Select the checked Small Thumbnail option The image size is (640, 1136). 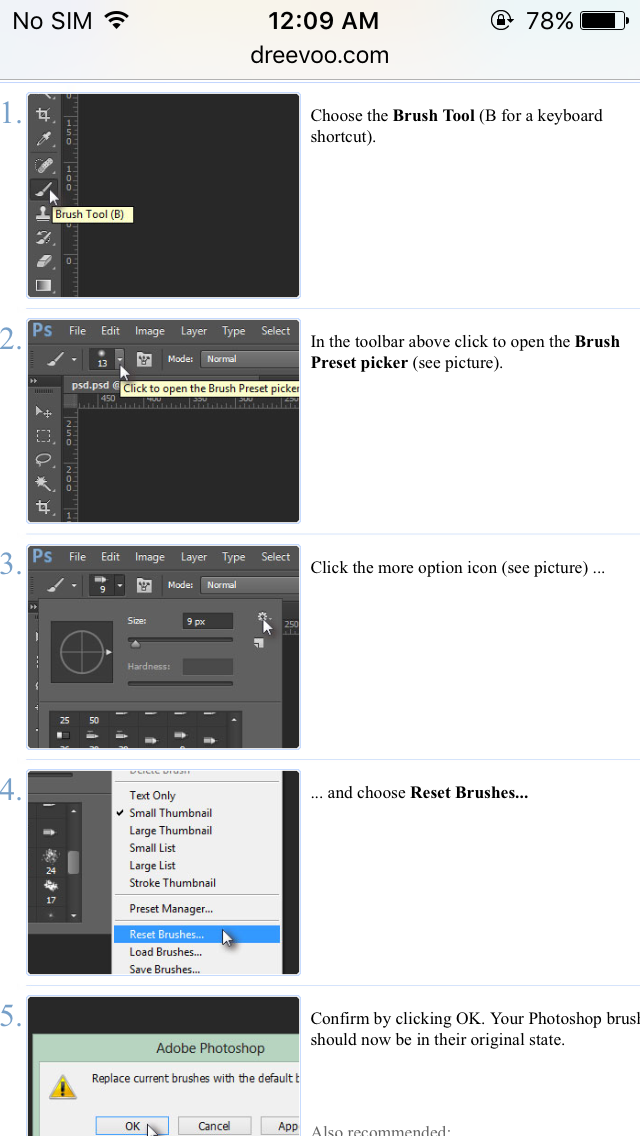(x=170, y=813)
